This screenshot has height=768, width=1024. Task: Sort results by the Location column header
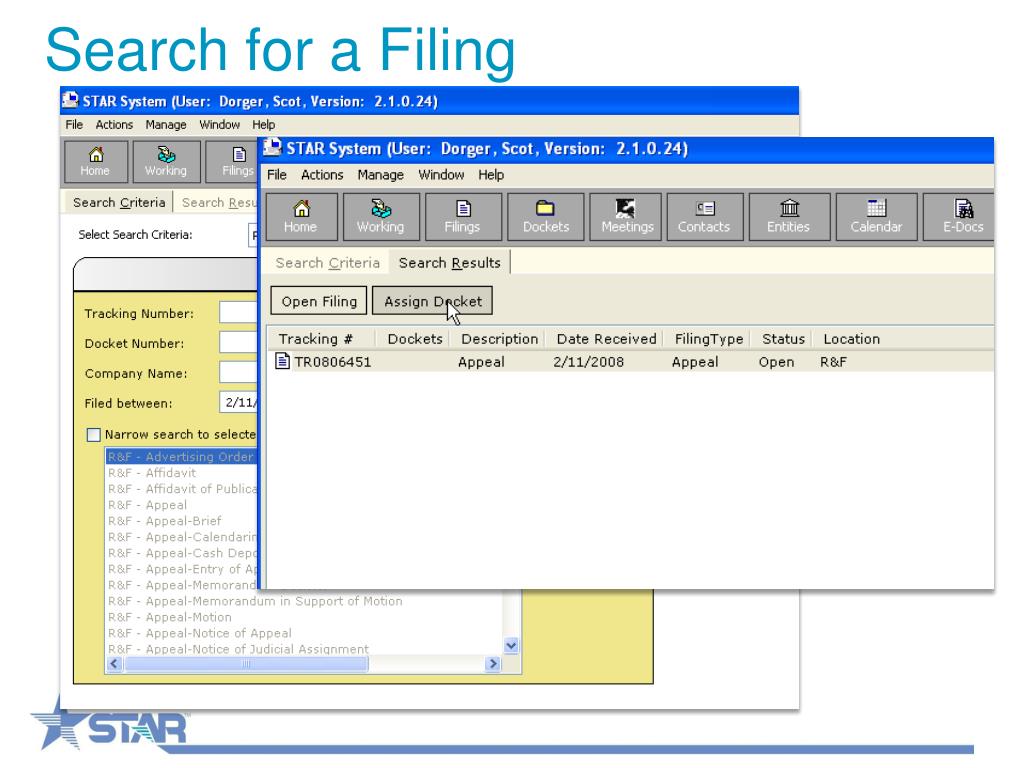coord(852,339)
